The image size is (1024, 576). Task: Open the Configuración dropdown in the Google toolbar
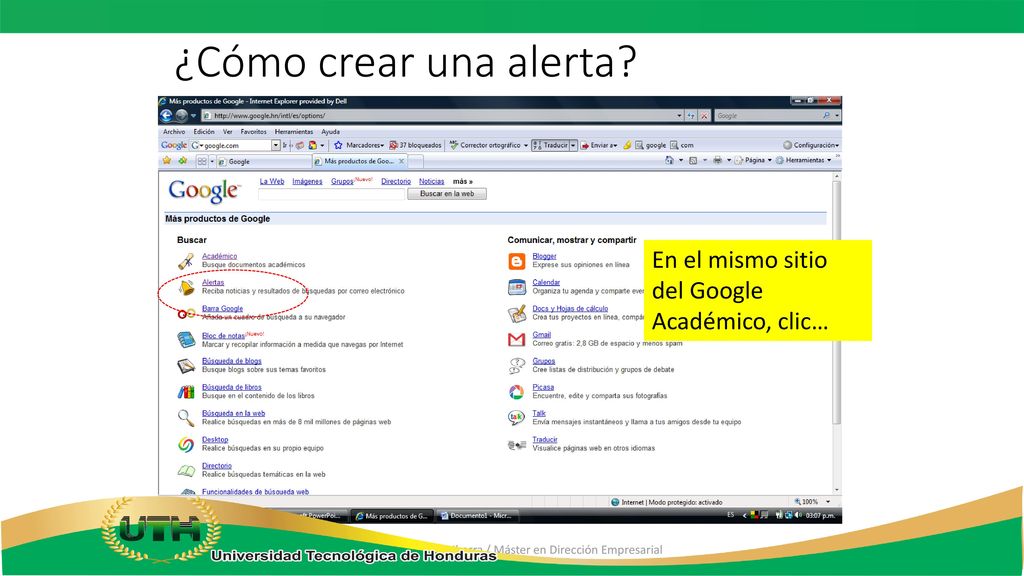pyautogui.click(x=811, y=145)
